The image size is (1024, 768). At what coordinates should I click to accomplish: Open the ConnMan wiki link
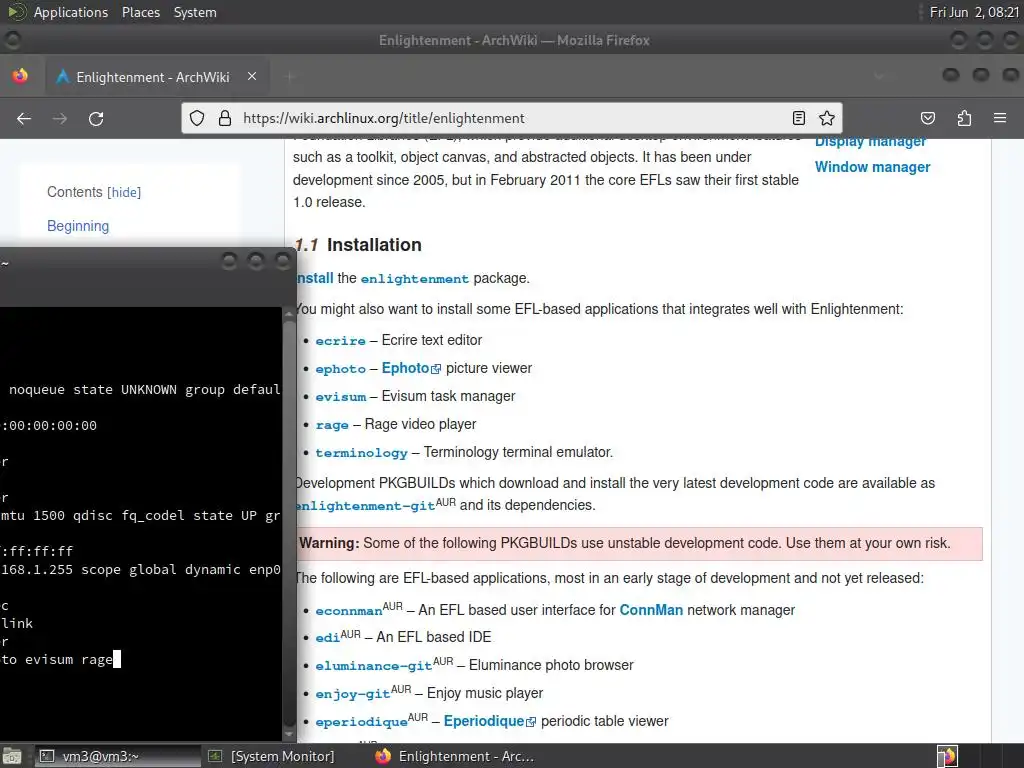tap(651, 610)
